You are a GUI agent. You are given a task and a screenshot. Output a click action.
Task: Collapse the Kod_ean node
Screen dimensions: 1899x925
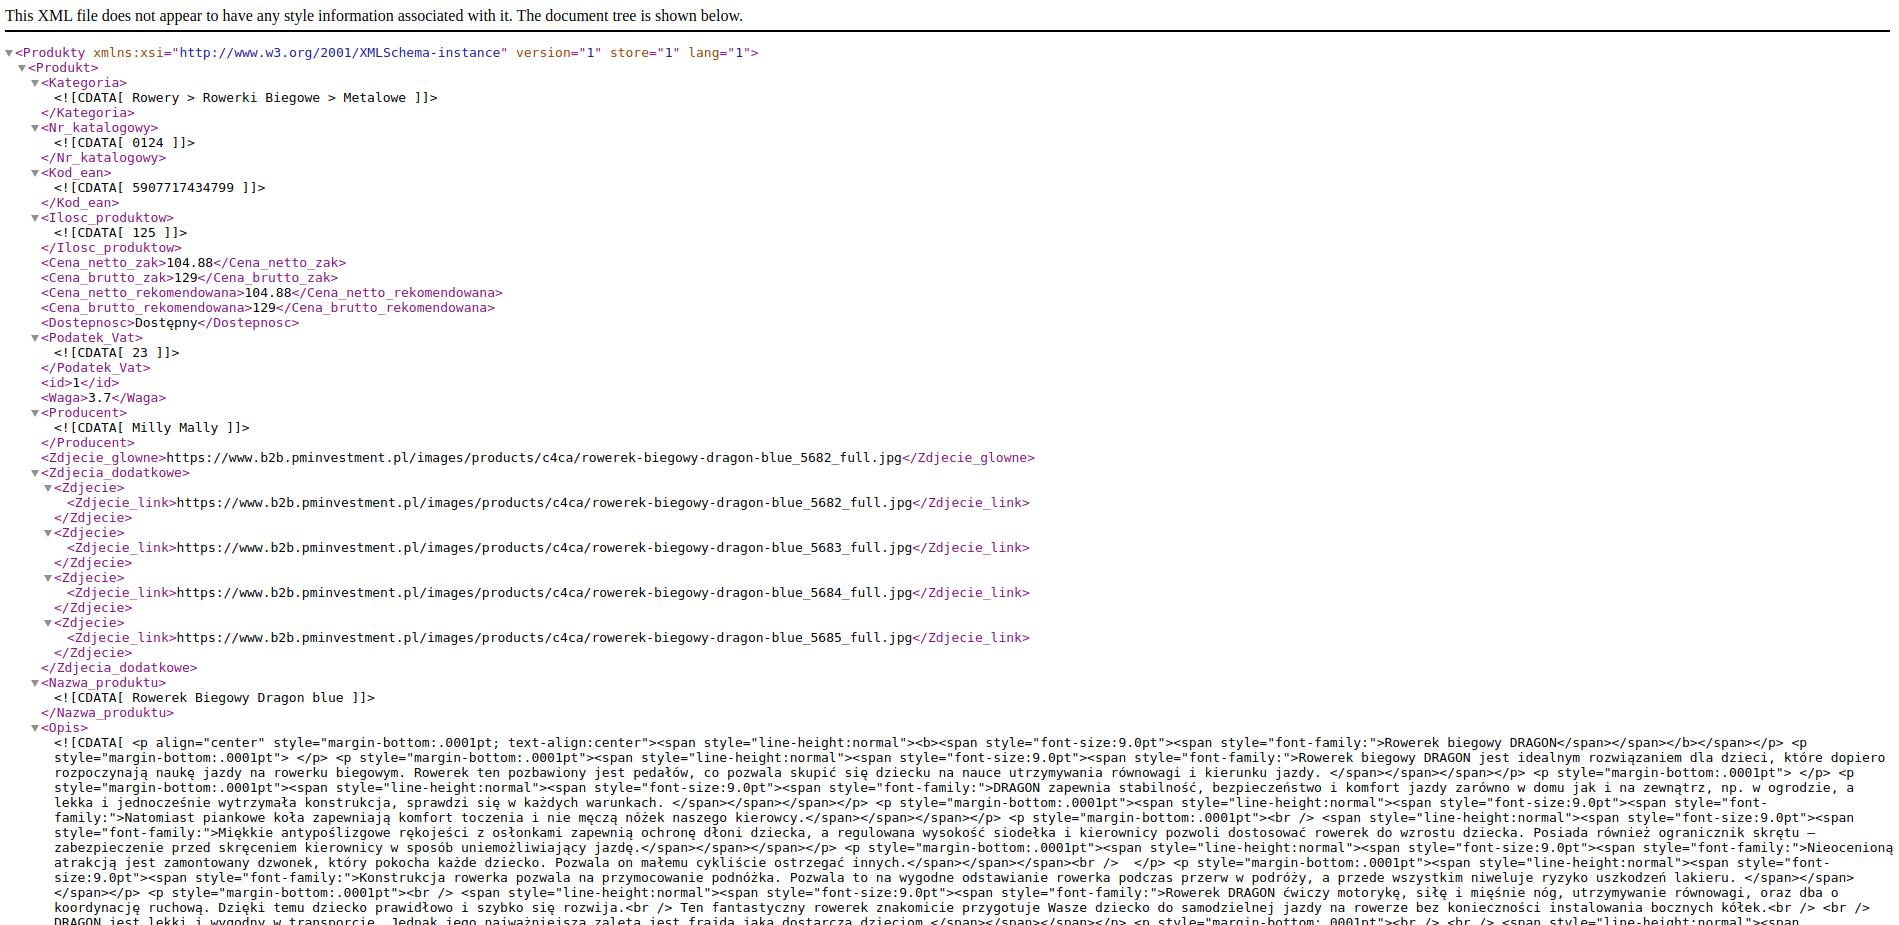[x=35, y=173]
